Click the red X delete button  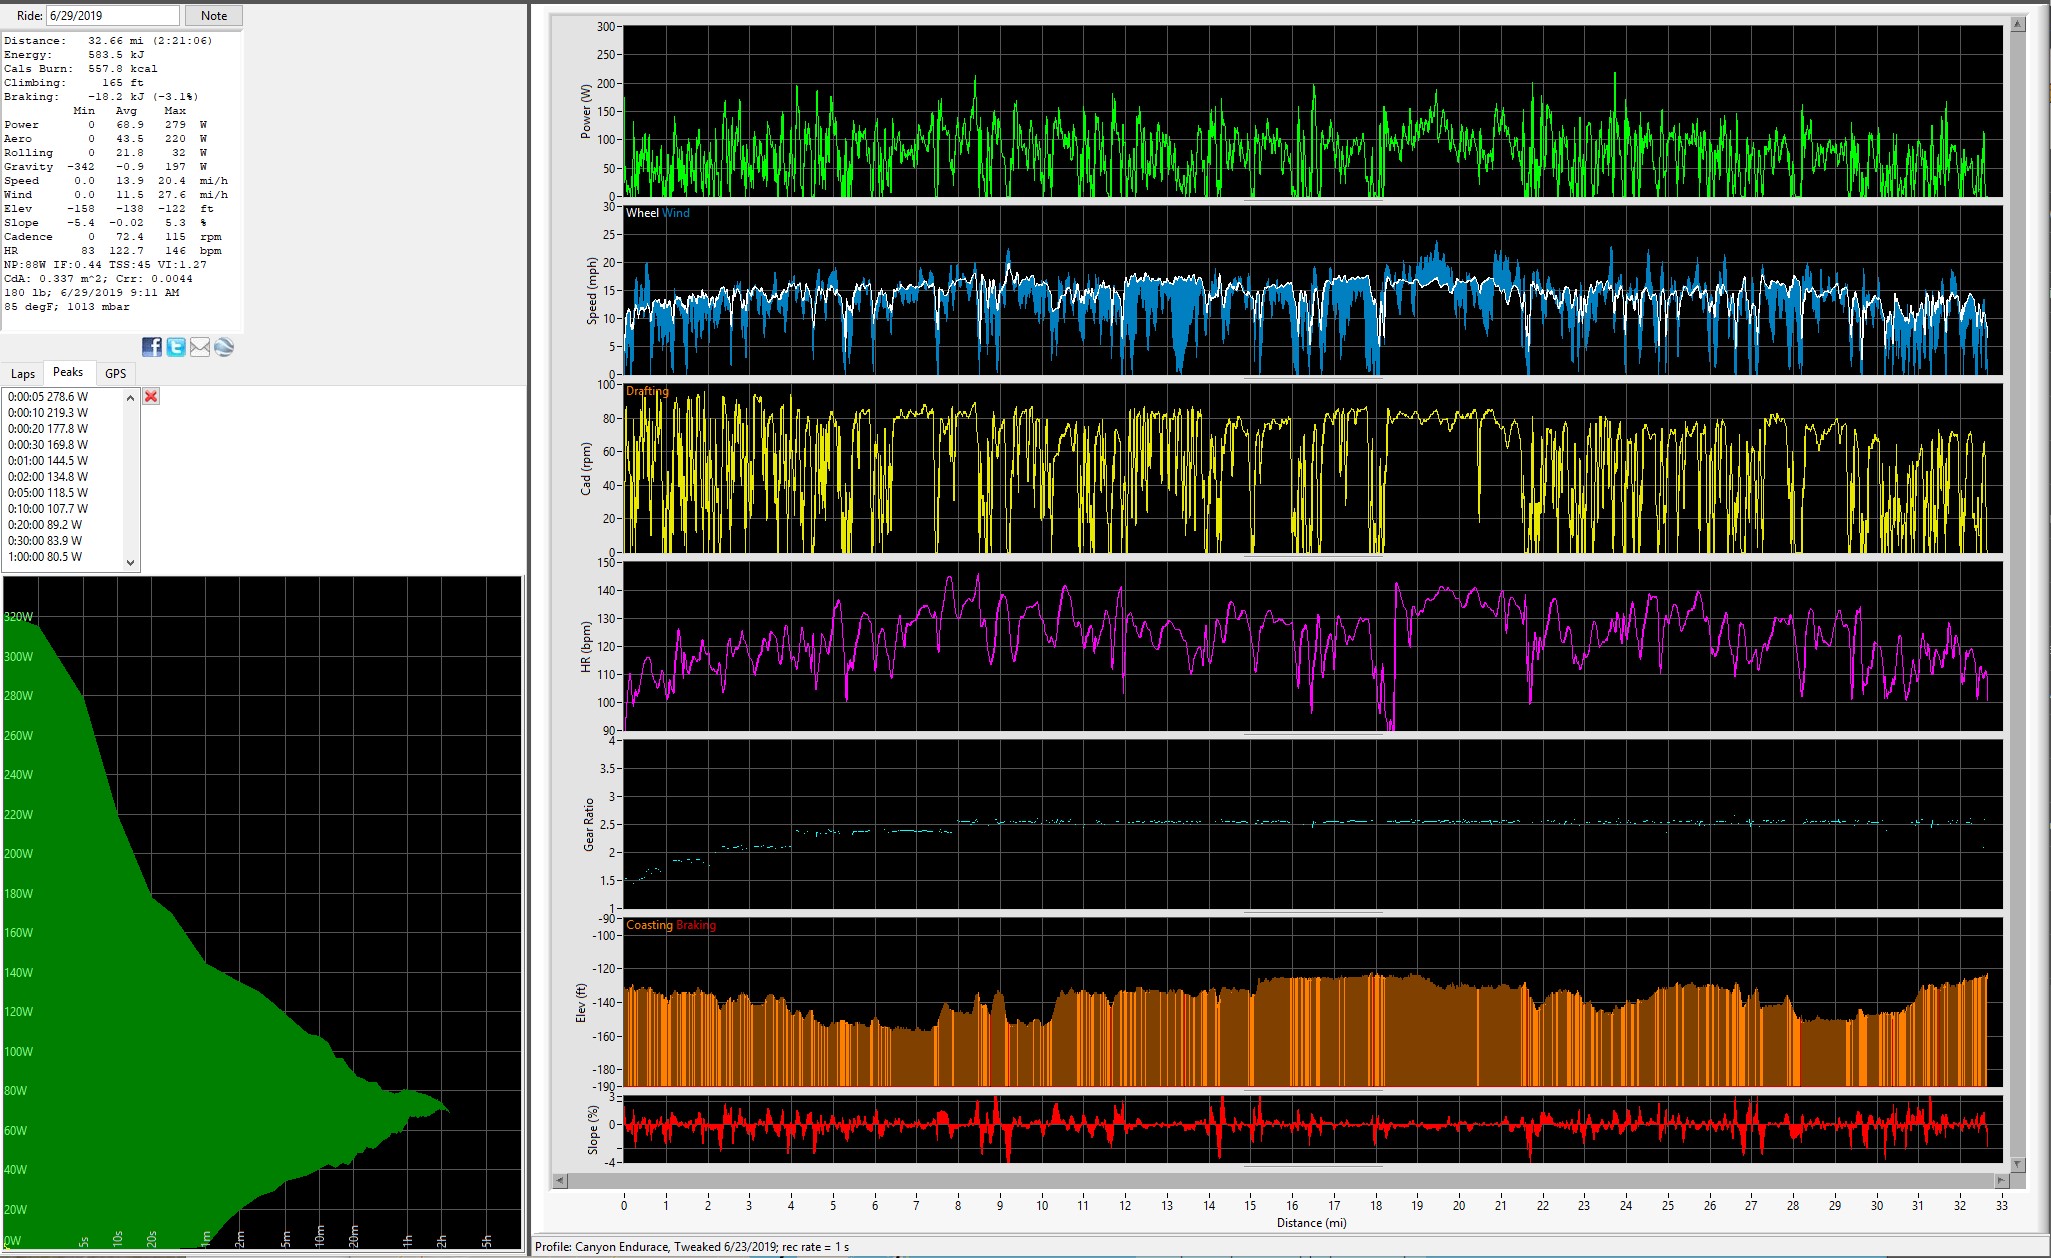(151, 397)
